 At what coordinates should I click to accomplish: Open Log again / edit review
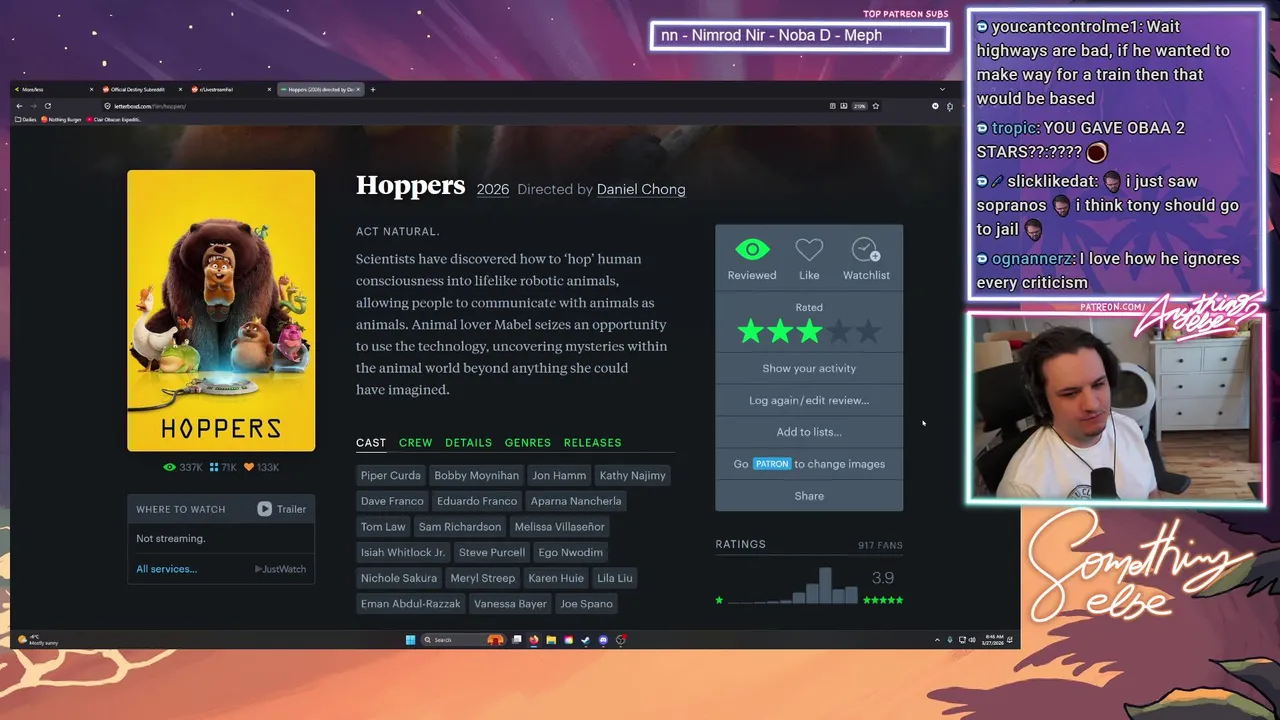click(809, 400)
